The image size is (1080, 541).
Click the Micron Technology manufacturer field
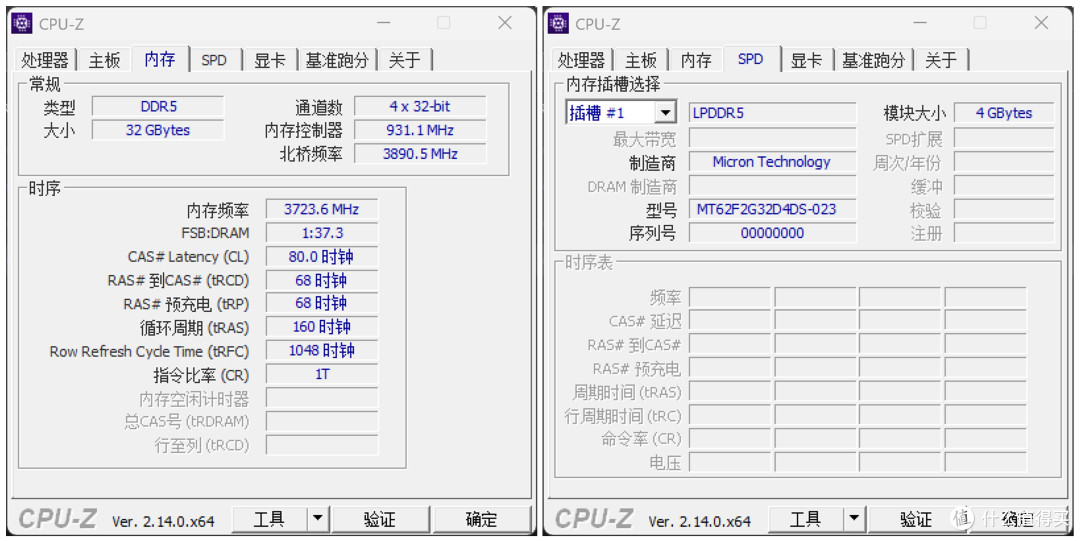click(773, 162)
